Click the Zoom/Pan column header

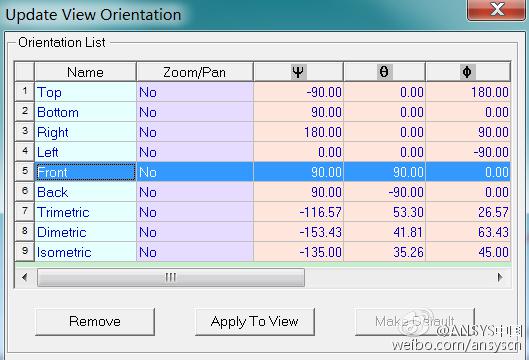point(195,72)
